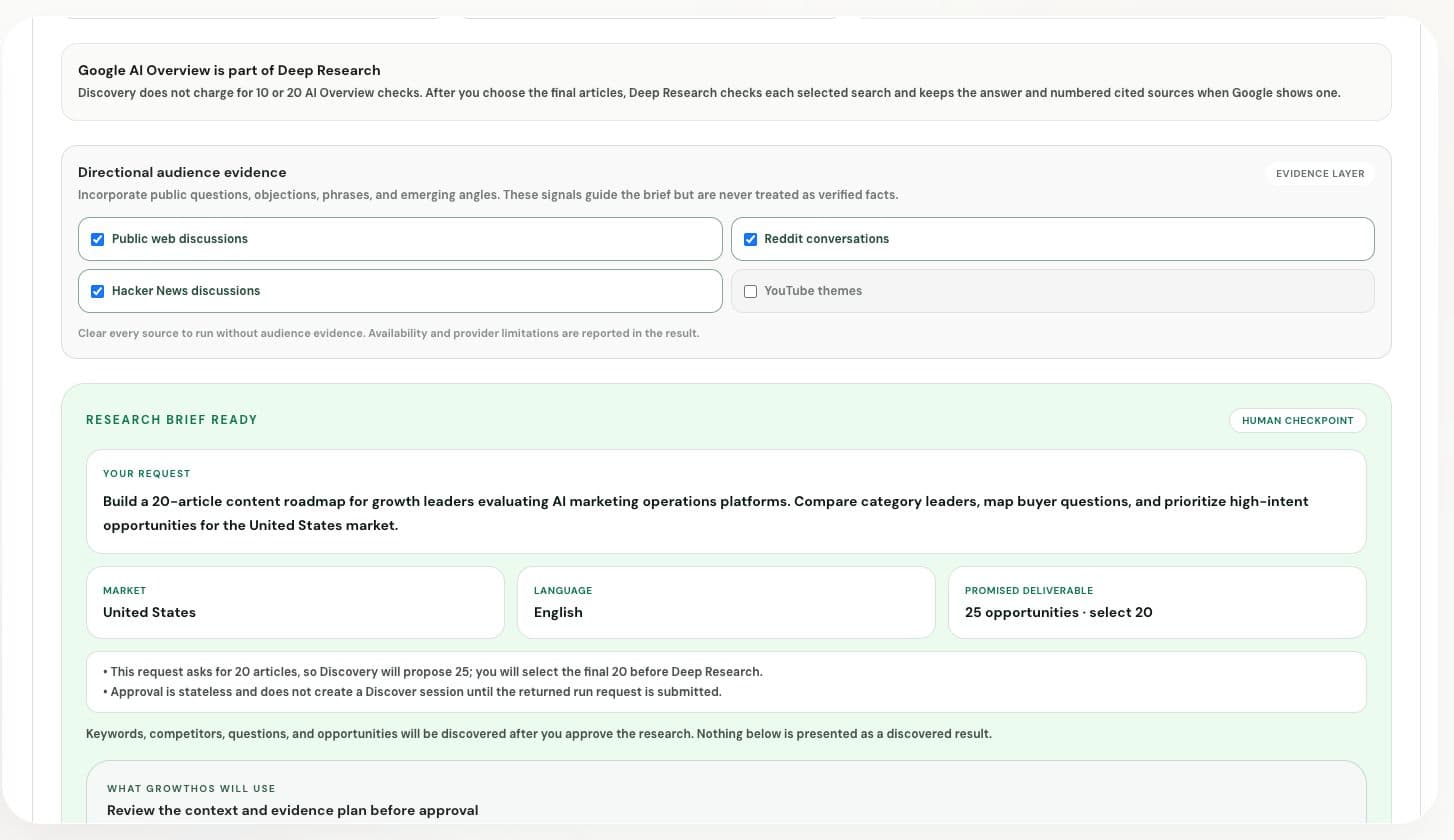This screenshot has height=840, width=1454.
Task: Click the 'MARKET' label
Action: click(x=124, y=590)
